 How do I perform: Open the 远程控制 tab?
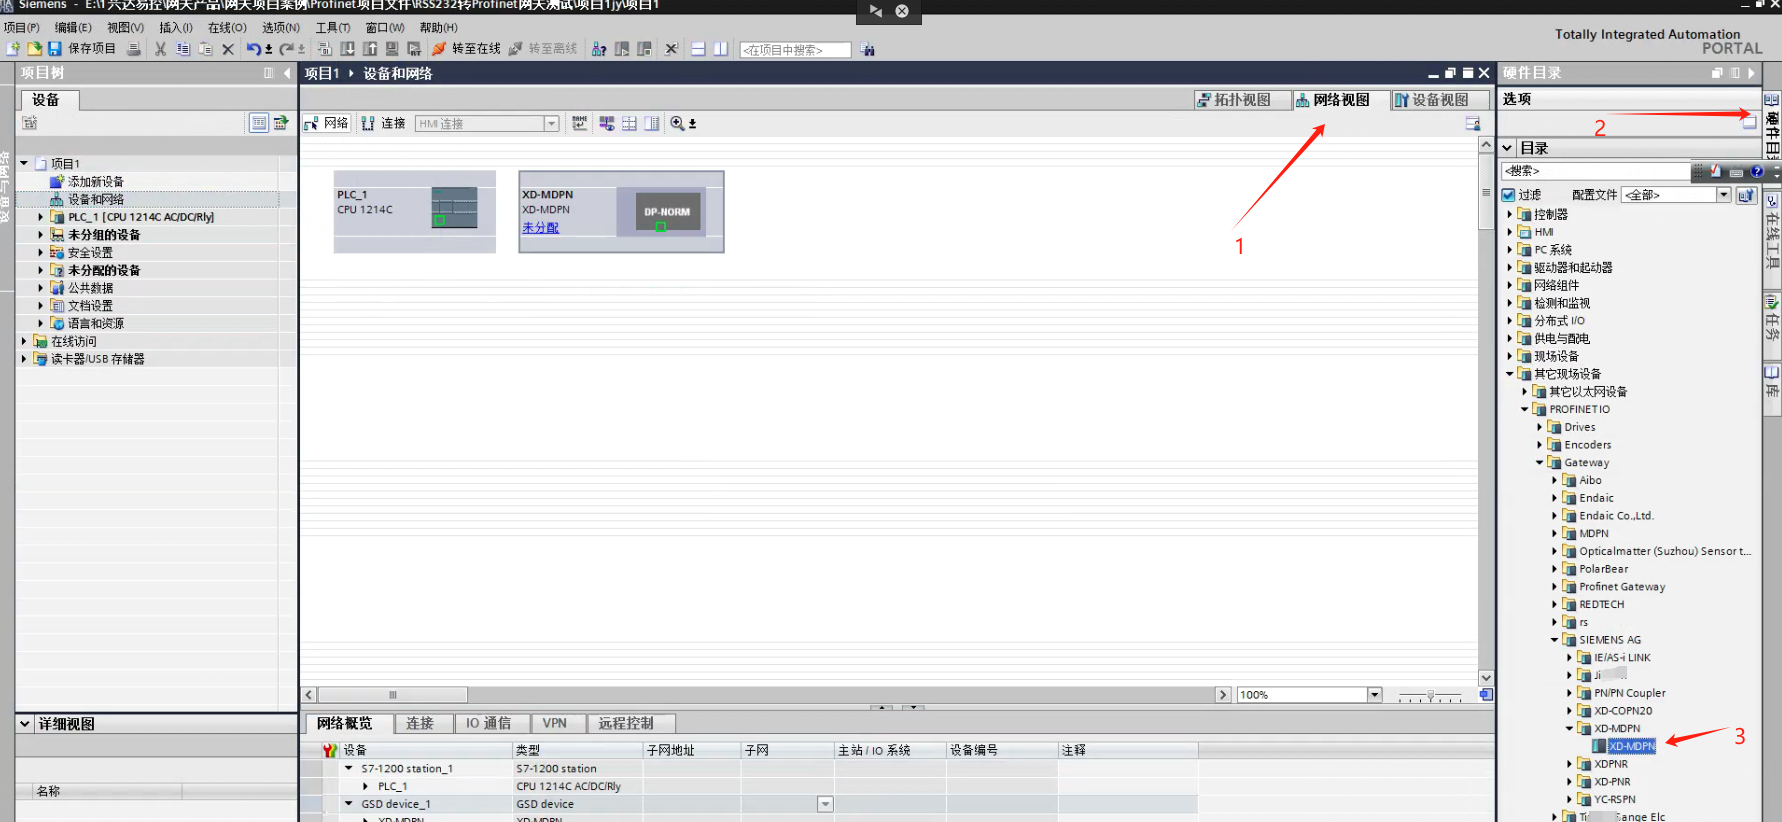[x=626, y=723]
